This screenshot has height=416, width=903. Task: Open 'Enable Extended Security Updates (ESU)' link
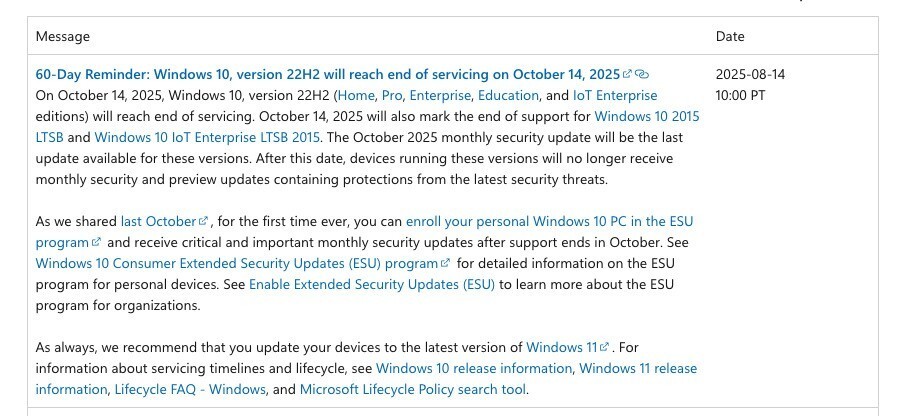372,284
